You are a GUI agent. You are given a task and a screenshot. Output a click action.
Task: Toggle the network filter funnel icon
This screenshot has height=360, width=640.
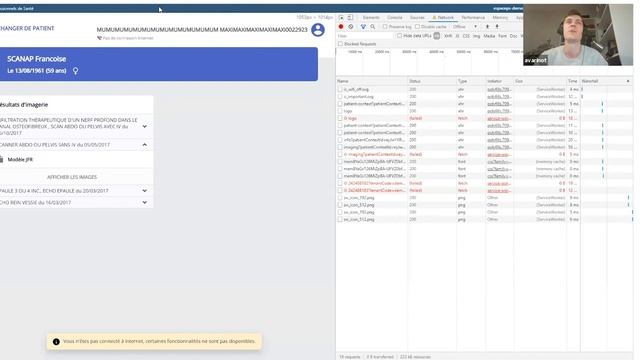pos(363,27)
